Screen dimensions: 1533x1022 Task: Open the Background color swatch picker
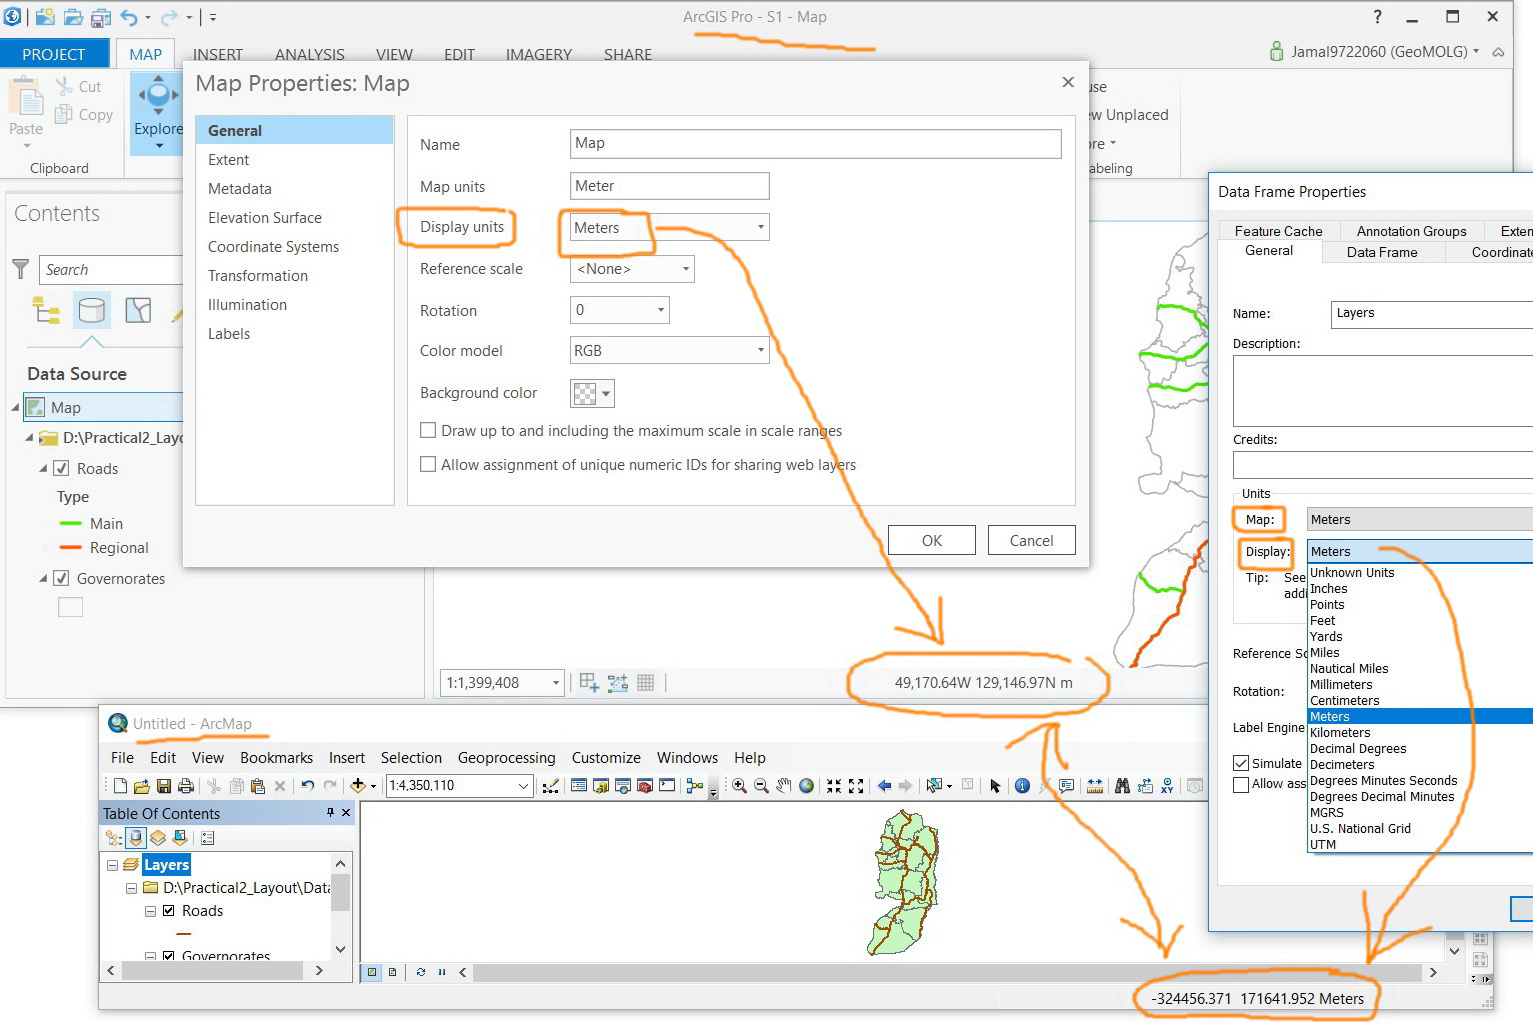click(x=592, y=393)
